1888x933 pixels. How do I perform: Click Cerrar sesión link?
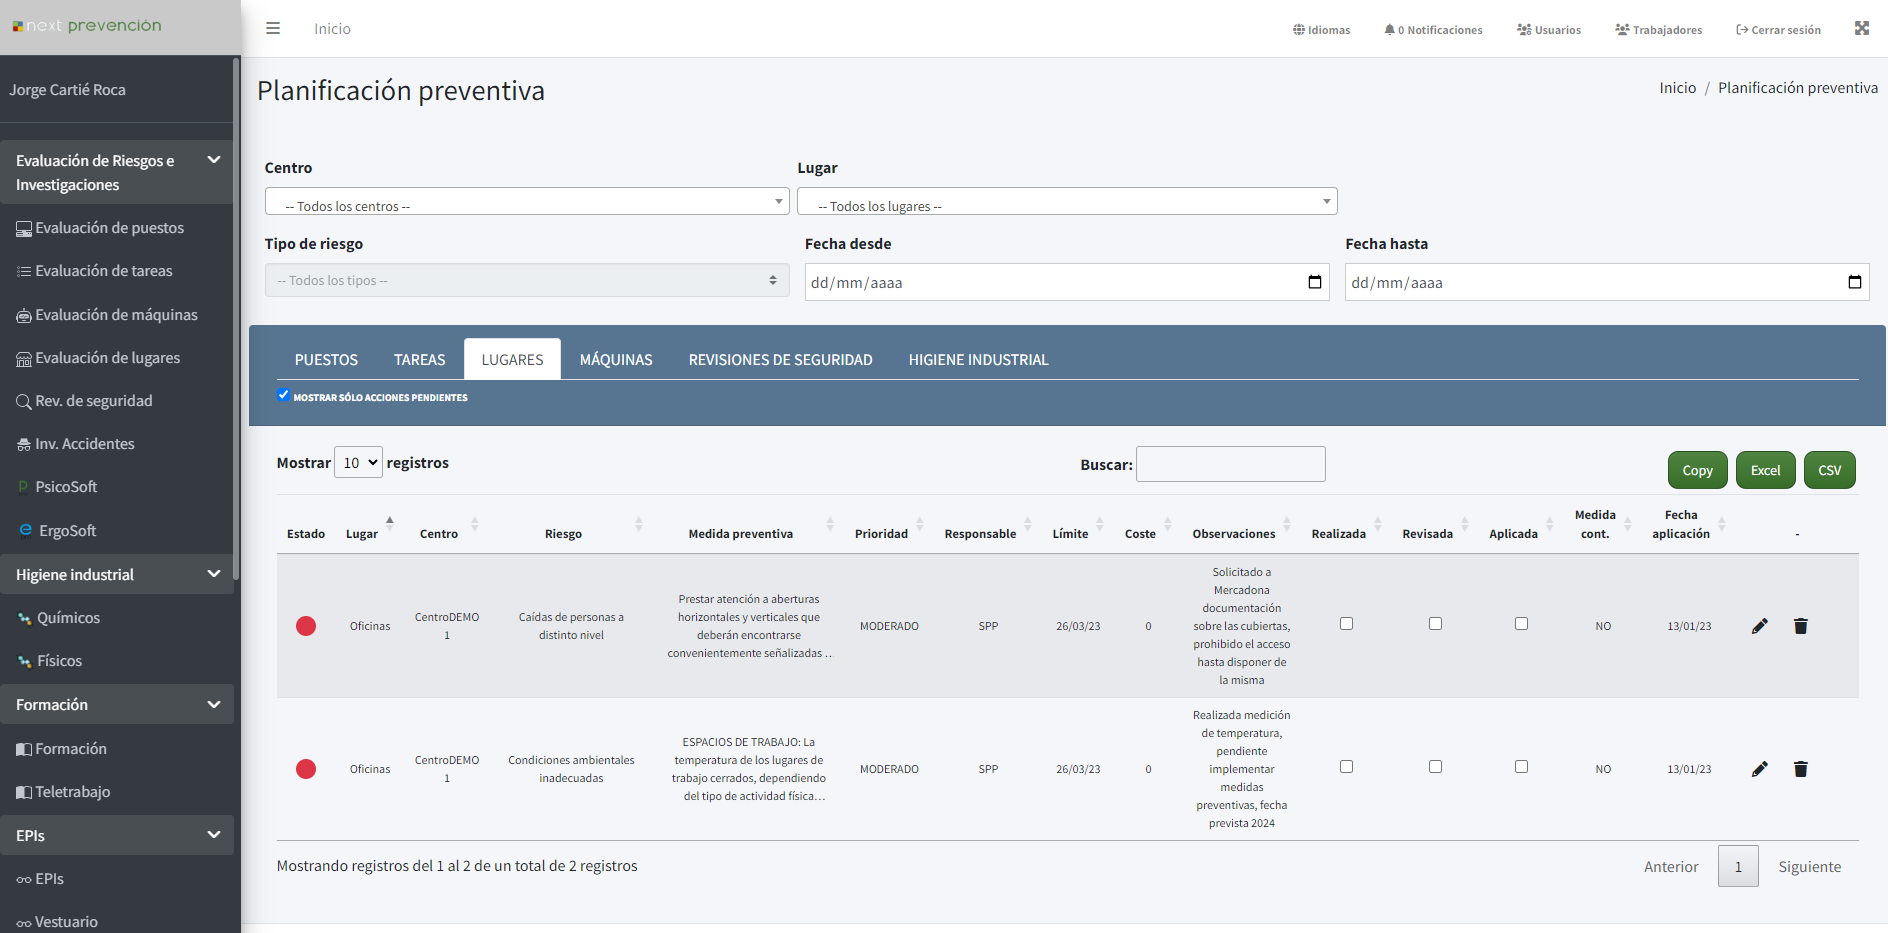[x=1779, y=30]
